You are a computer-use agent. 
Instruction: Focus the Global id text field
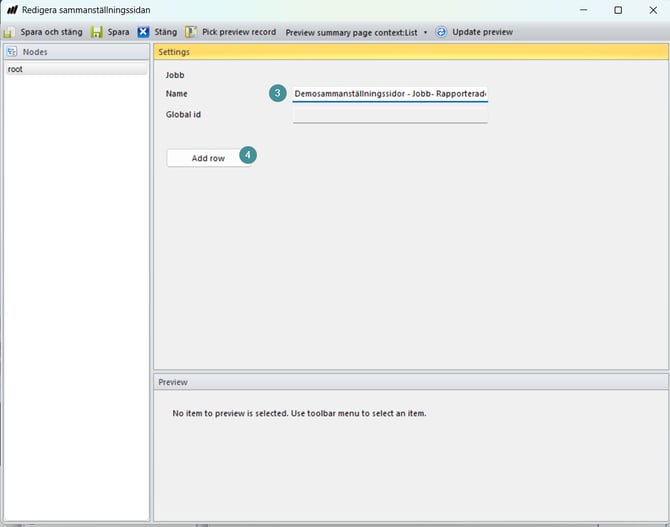(x=389, y=114)
